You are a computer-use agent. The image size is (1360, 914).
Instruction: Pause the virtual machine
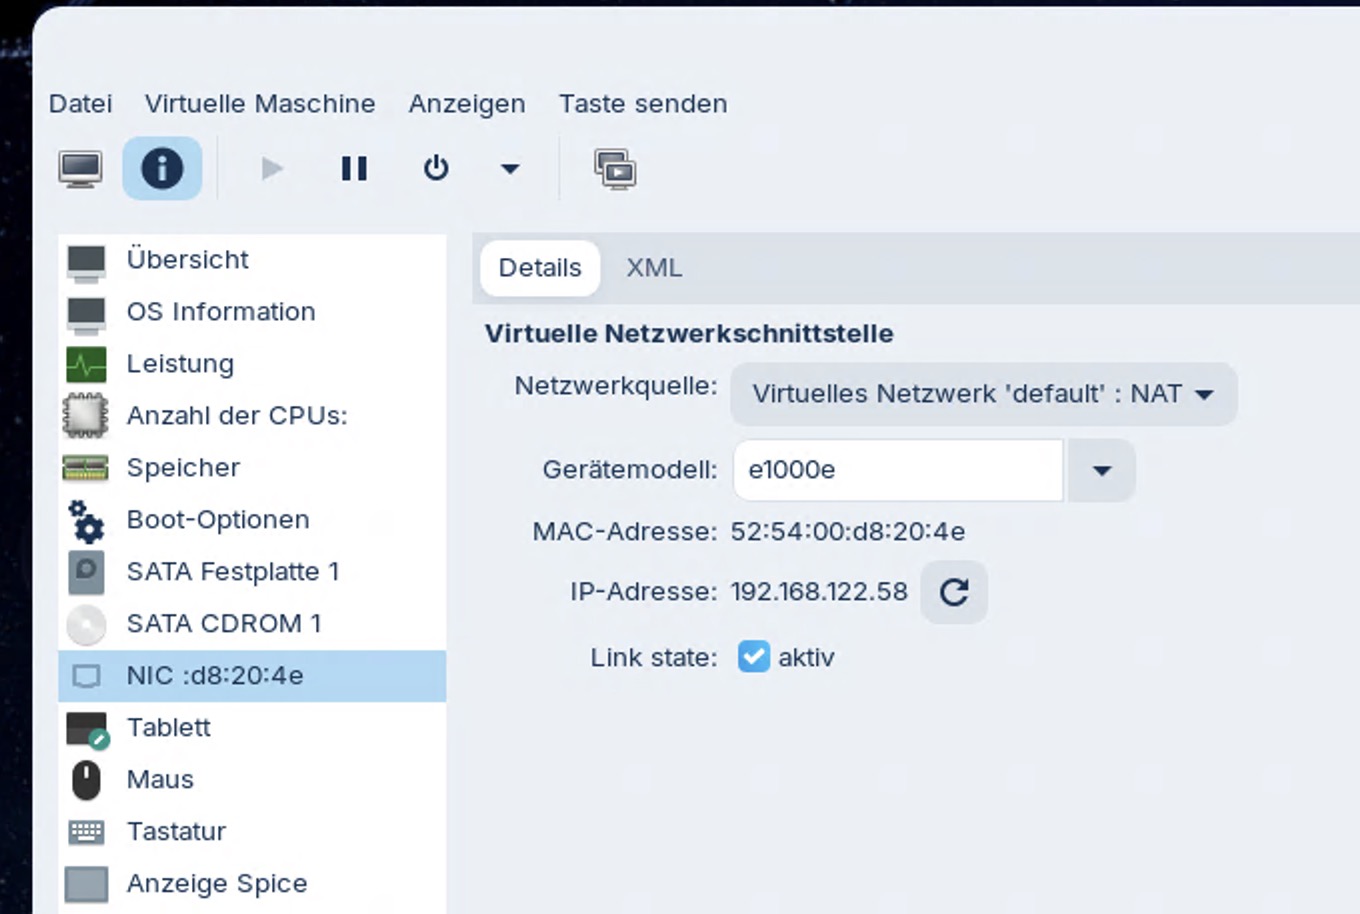(x=354, y=169)
